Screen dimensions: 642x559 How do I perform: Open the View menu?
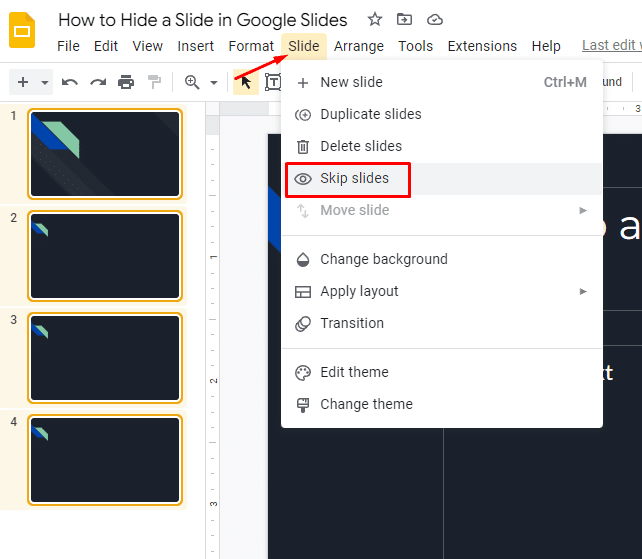tap(147, 46)
